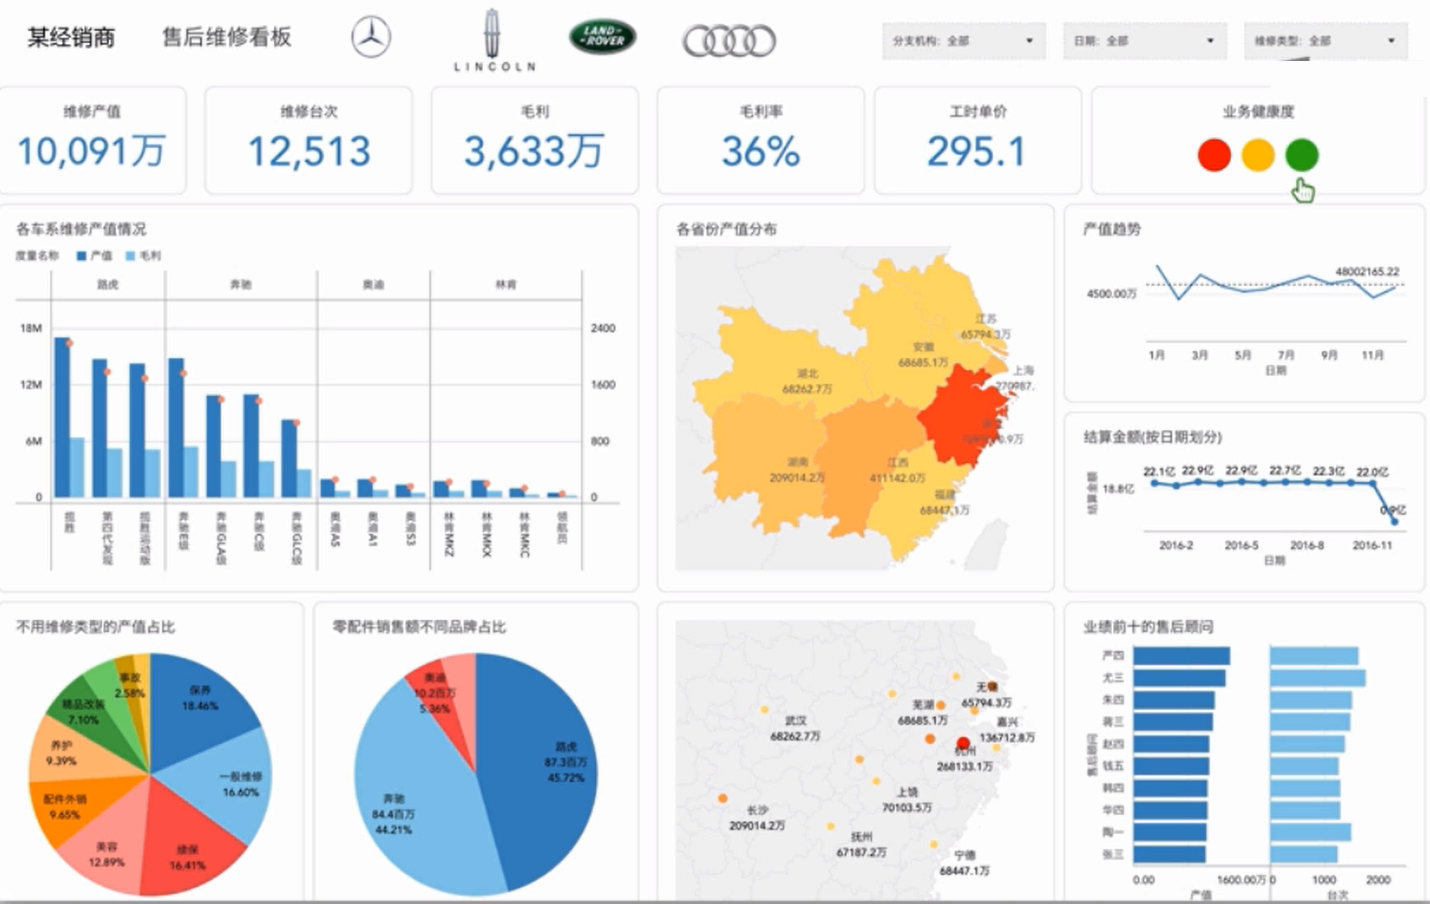The width and height of the screenshot is (1430, 904).
Task: Click the Land Rover logo
Action: (603, 36)
